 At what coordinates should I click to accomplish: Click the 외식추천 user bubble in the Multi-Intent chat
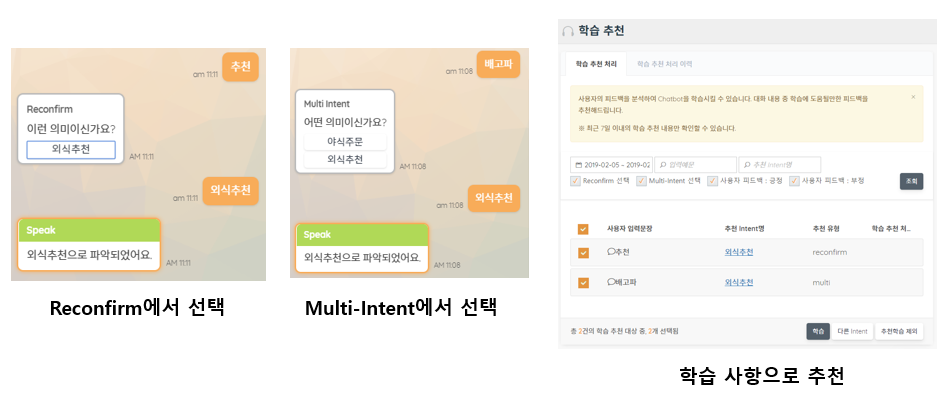(494, 198)
